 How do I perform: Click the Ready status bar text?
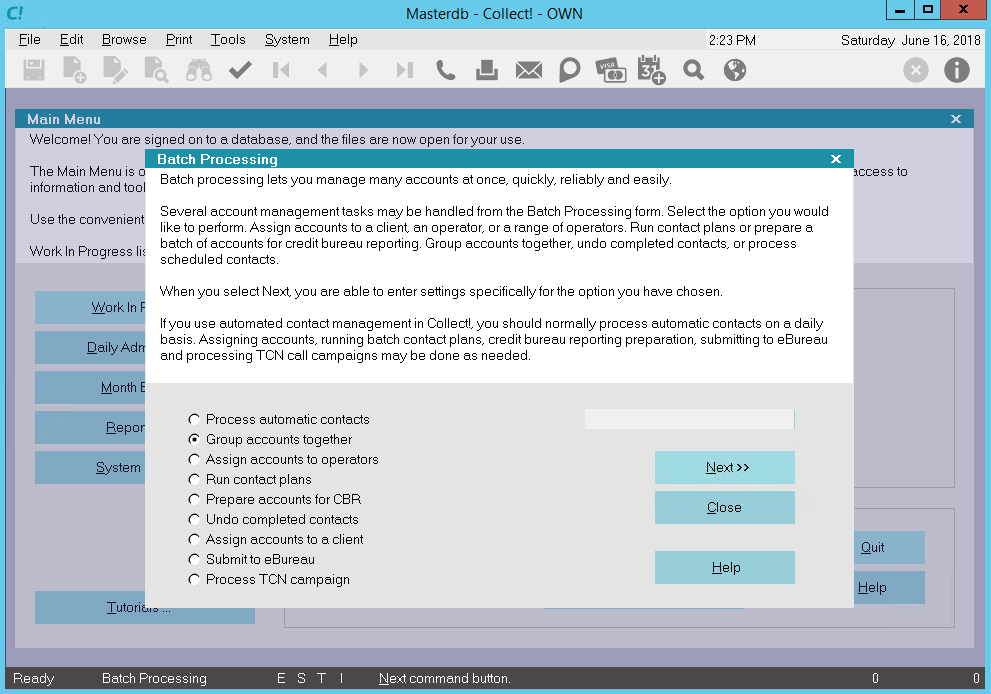[x=33, y=678]
